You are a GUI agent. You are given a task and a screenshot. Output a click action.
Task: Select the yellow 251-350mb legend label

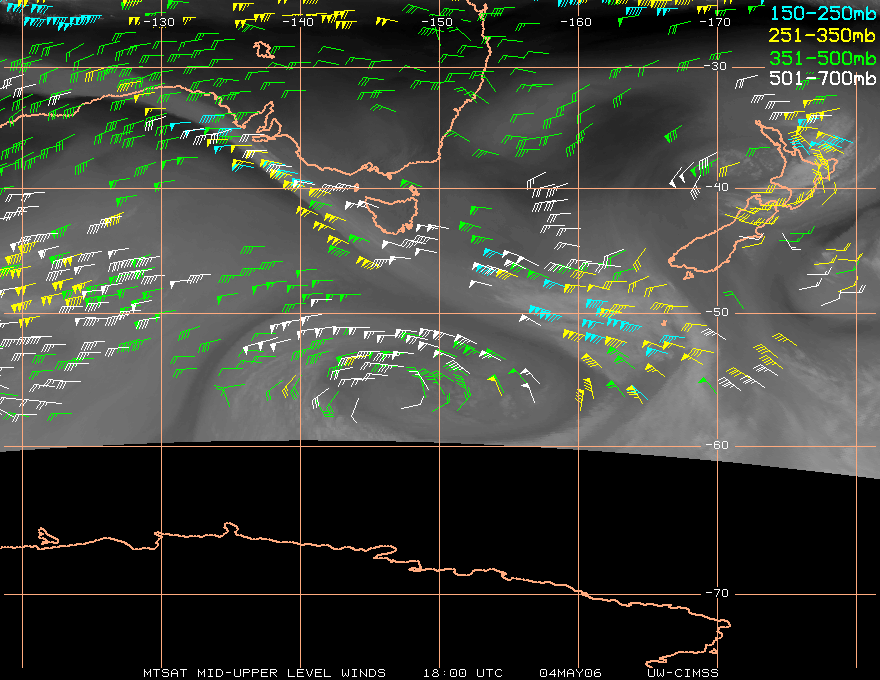tap(823, 35)
